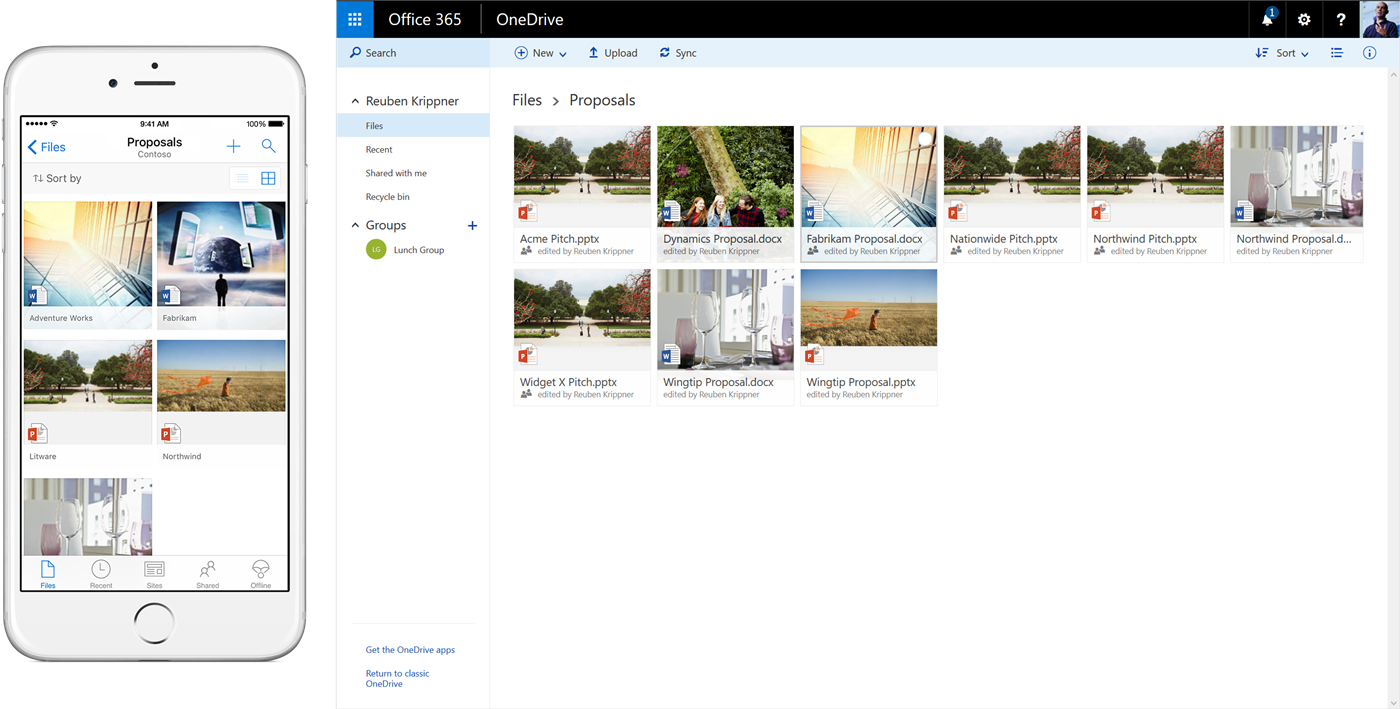Switch to list view in web toolbar
The height and width of the screenshot is (709, 1400).
[x=1336, y=53]
